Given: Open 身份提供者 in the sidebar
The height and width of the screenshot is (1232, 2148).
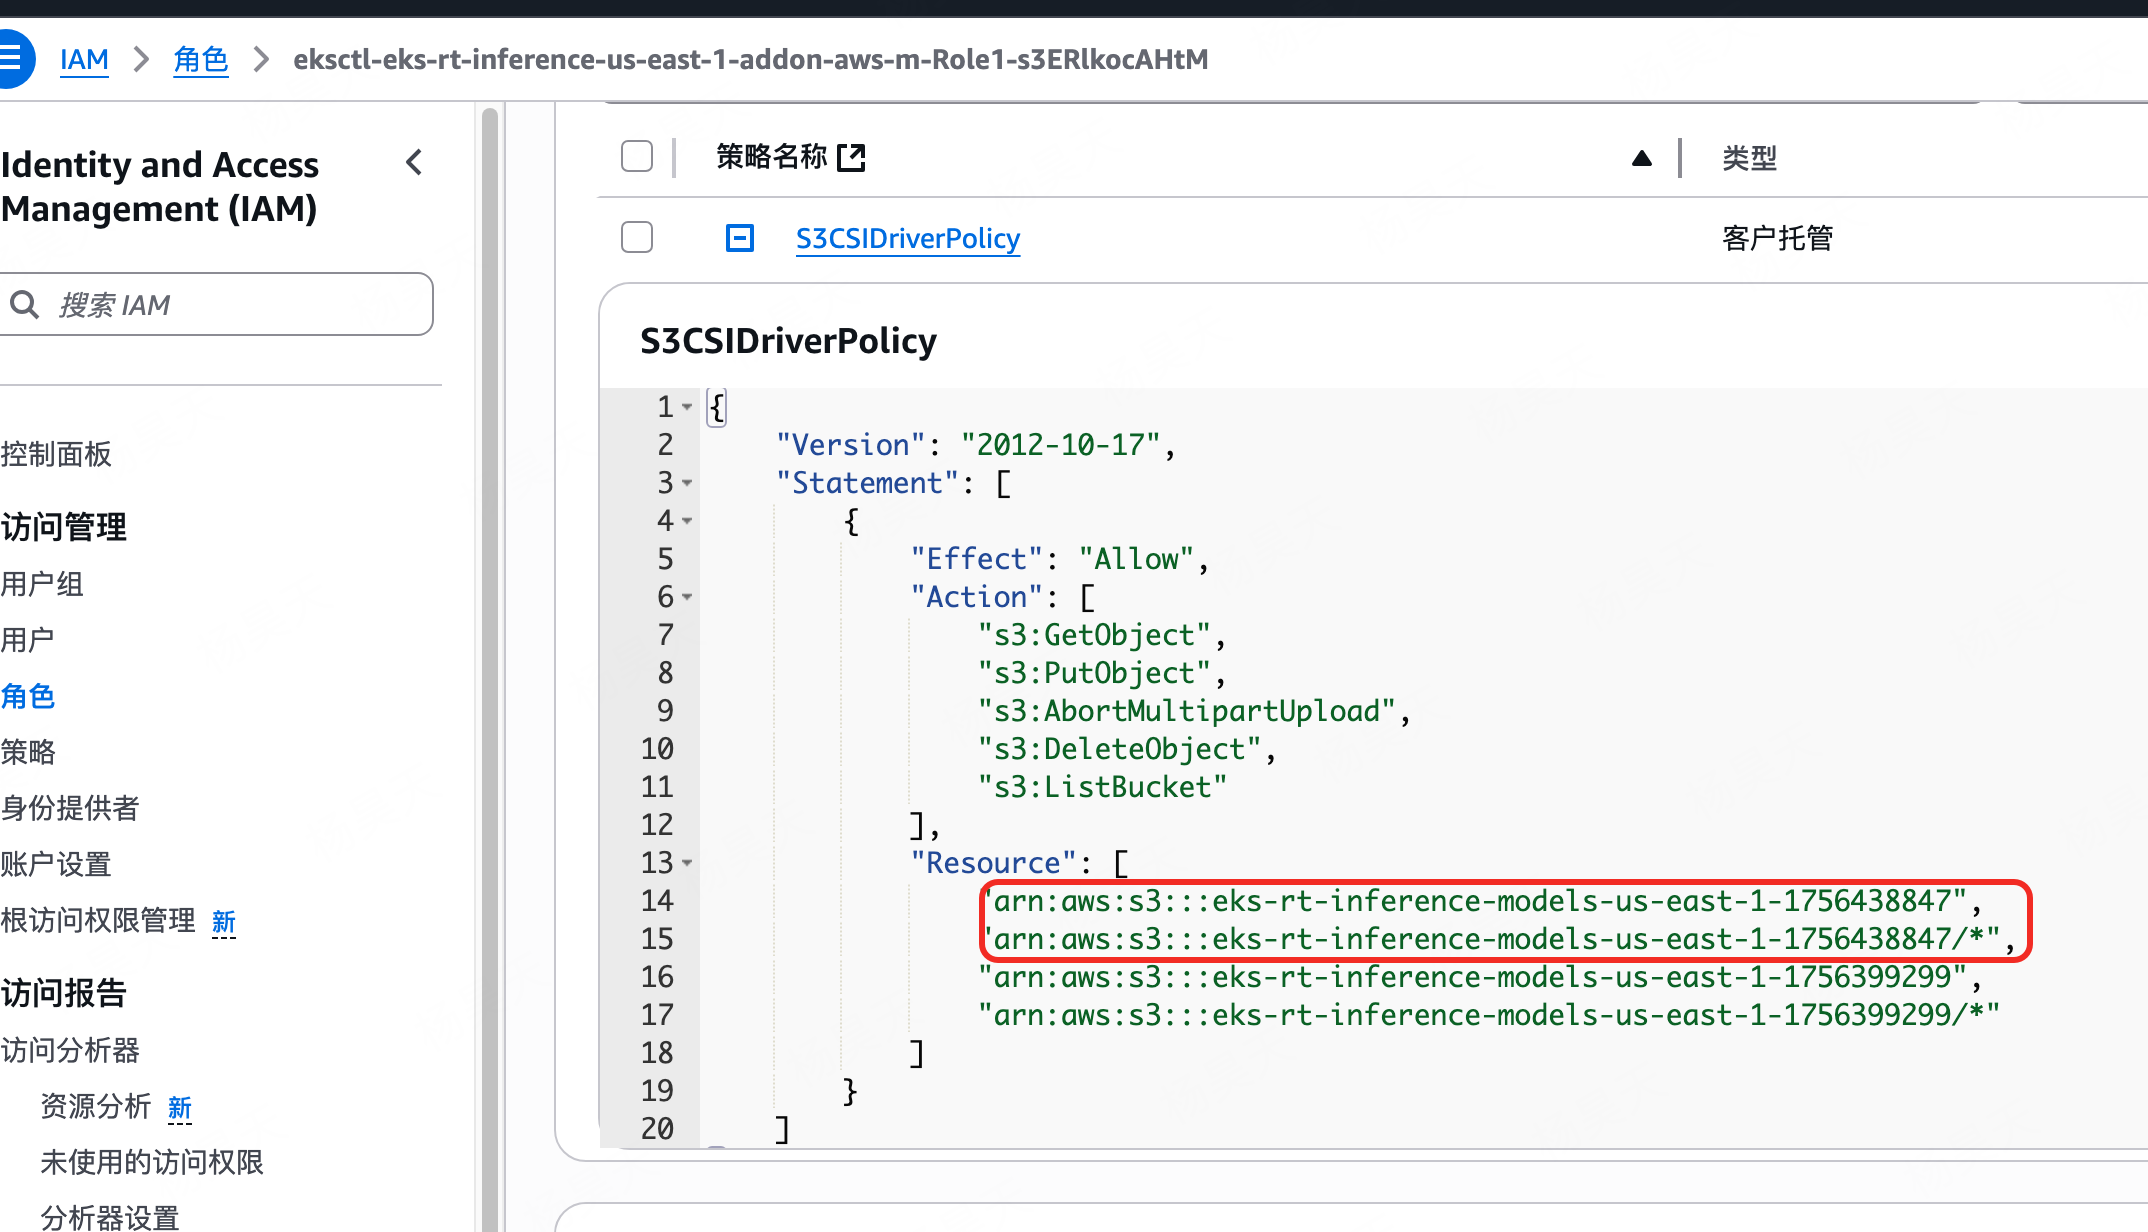Looking at the screenshot, I should 70,808.
